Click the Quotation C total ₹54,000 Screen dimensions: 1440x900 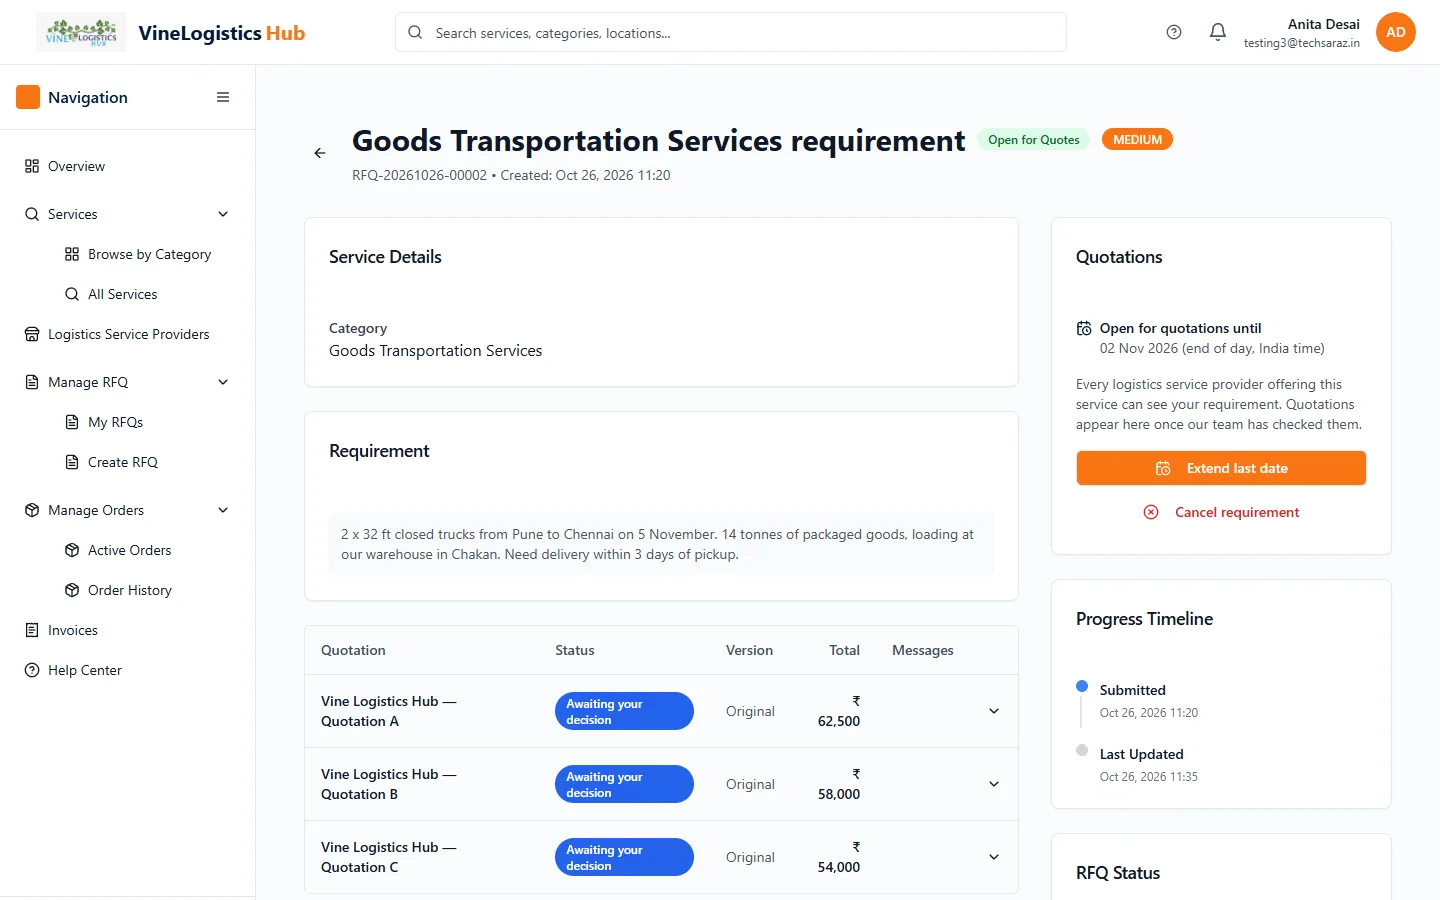tap(839, 857)
